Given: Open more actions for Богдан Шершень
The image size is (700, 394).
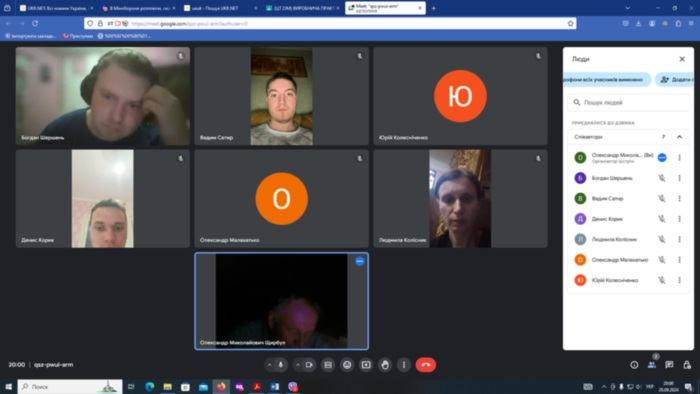Looking at the screenshot, I should (x=679, y=178).
